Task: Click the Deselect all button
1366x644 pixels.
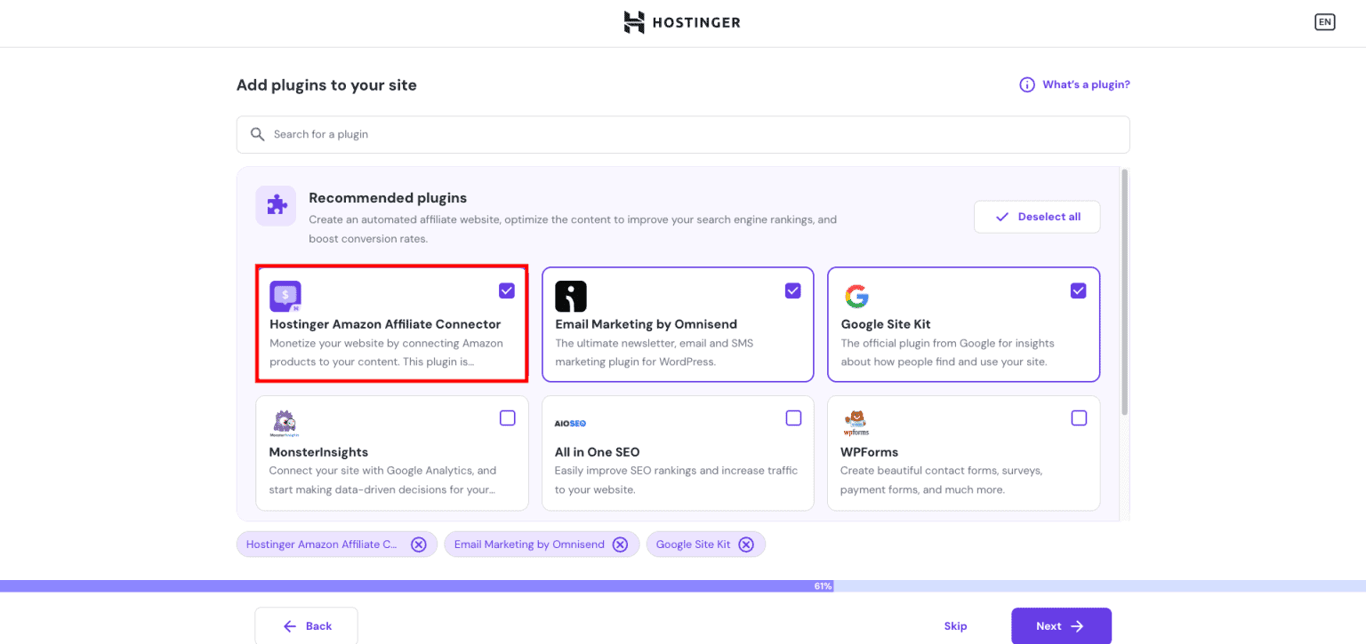Action: (x=1037, y=216)
